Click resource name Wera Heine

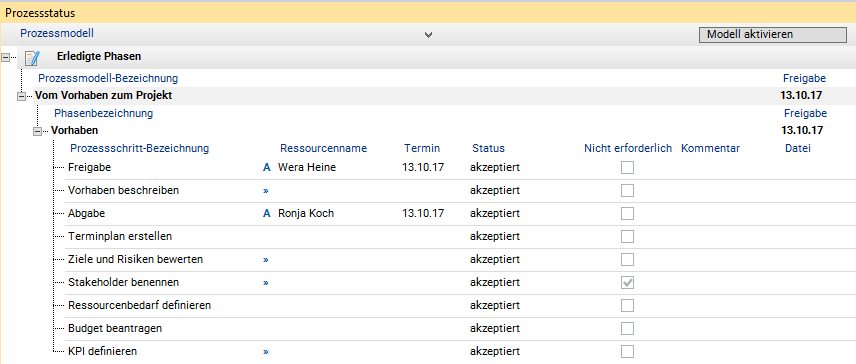tap(307, 168)
